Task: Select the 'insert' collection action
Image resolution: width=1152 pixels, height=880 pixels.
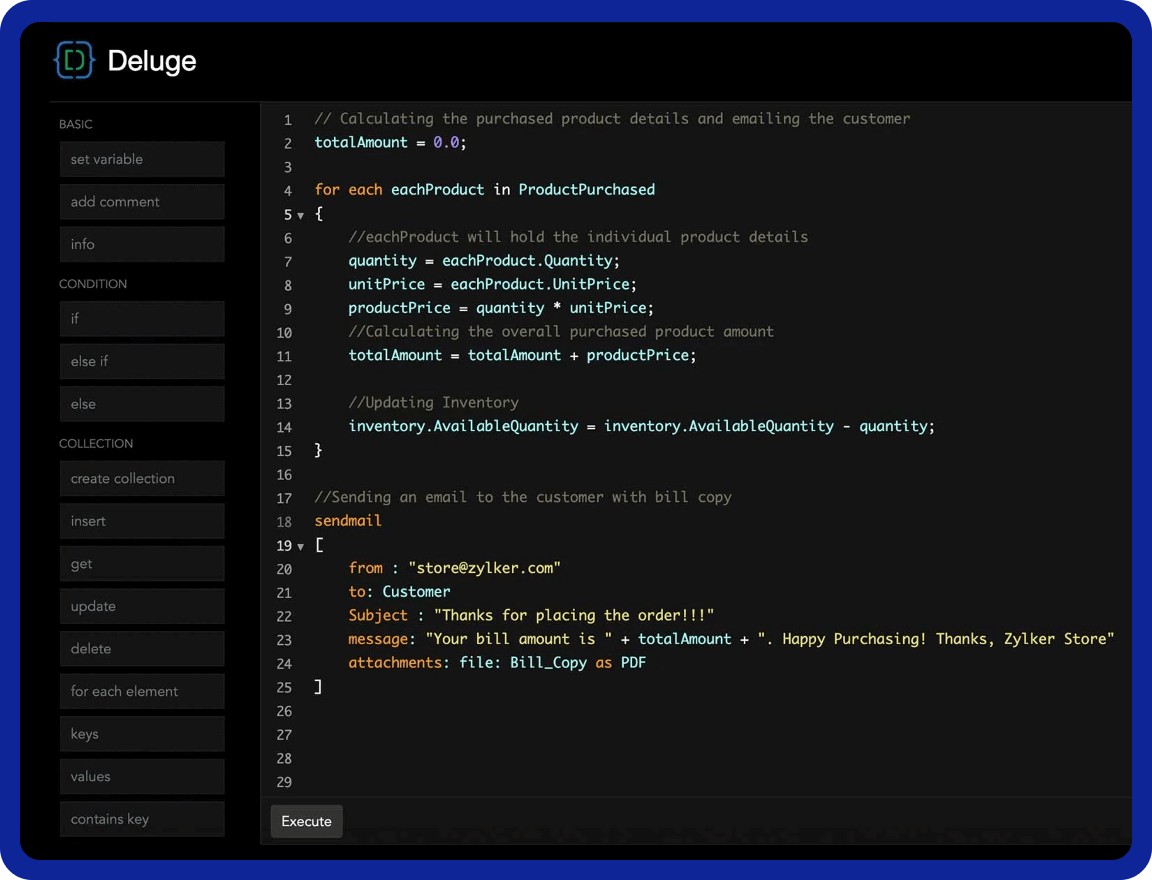Action: [x=142, y=521]
